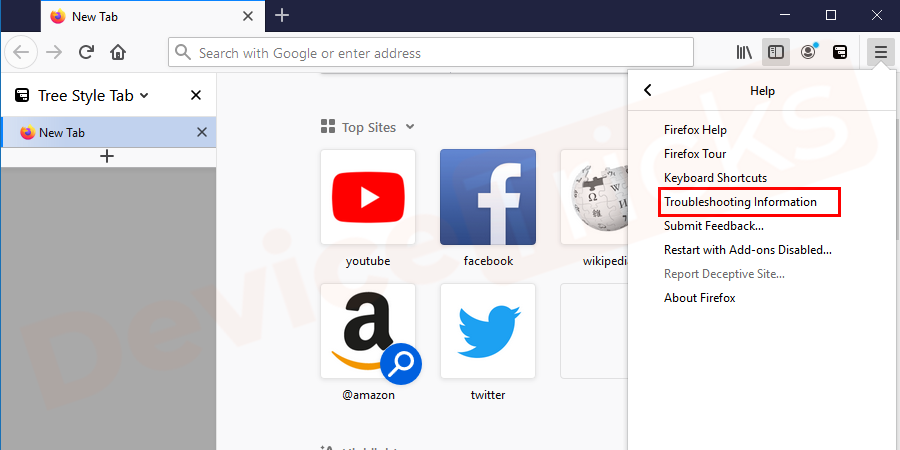Close New Tab from the sidebar tree
This screenshot has height=450, width=900.
[201, 133]
